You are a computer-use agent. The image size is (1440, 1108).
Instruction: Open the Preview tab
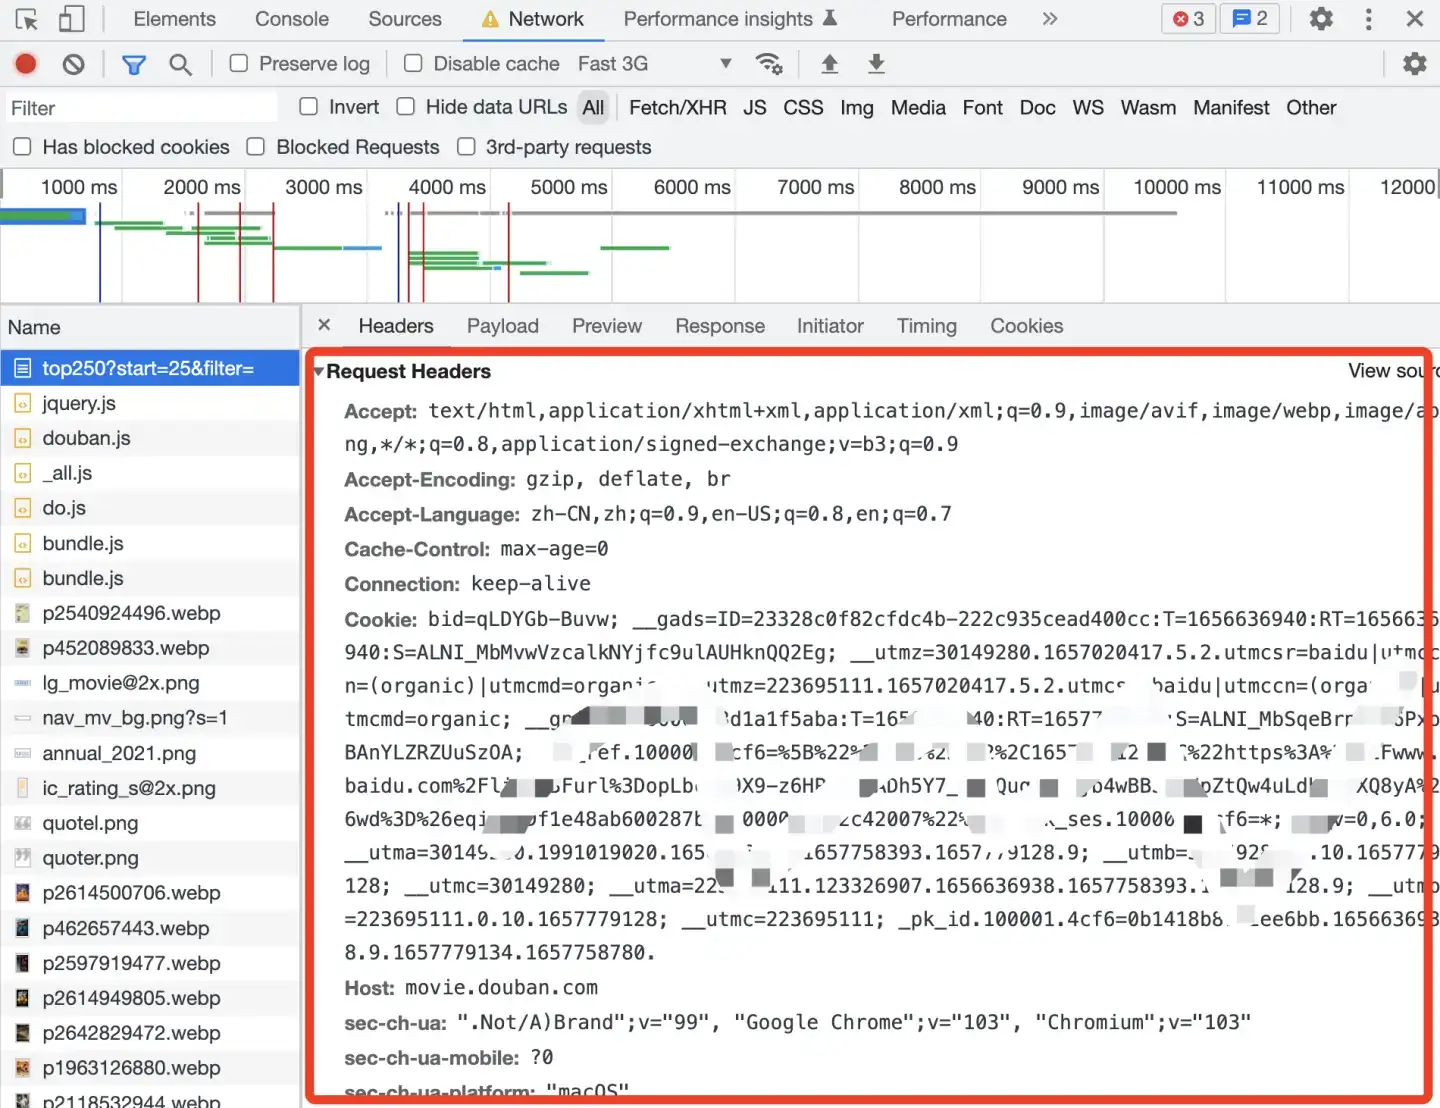pos(607,326)
